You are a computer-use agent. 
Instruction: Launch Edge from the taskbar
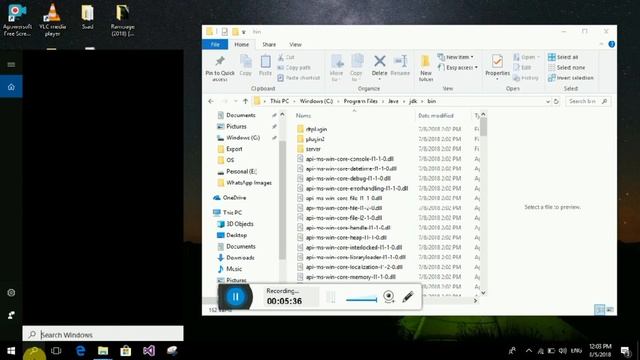point(80,351)
